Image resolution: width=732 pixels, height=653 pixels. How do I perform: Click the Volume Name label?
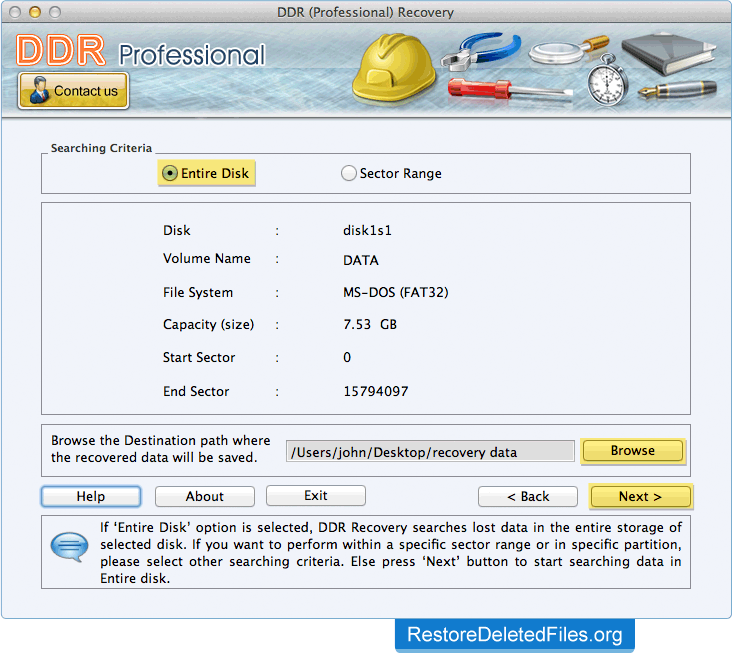(206, 258)
